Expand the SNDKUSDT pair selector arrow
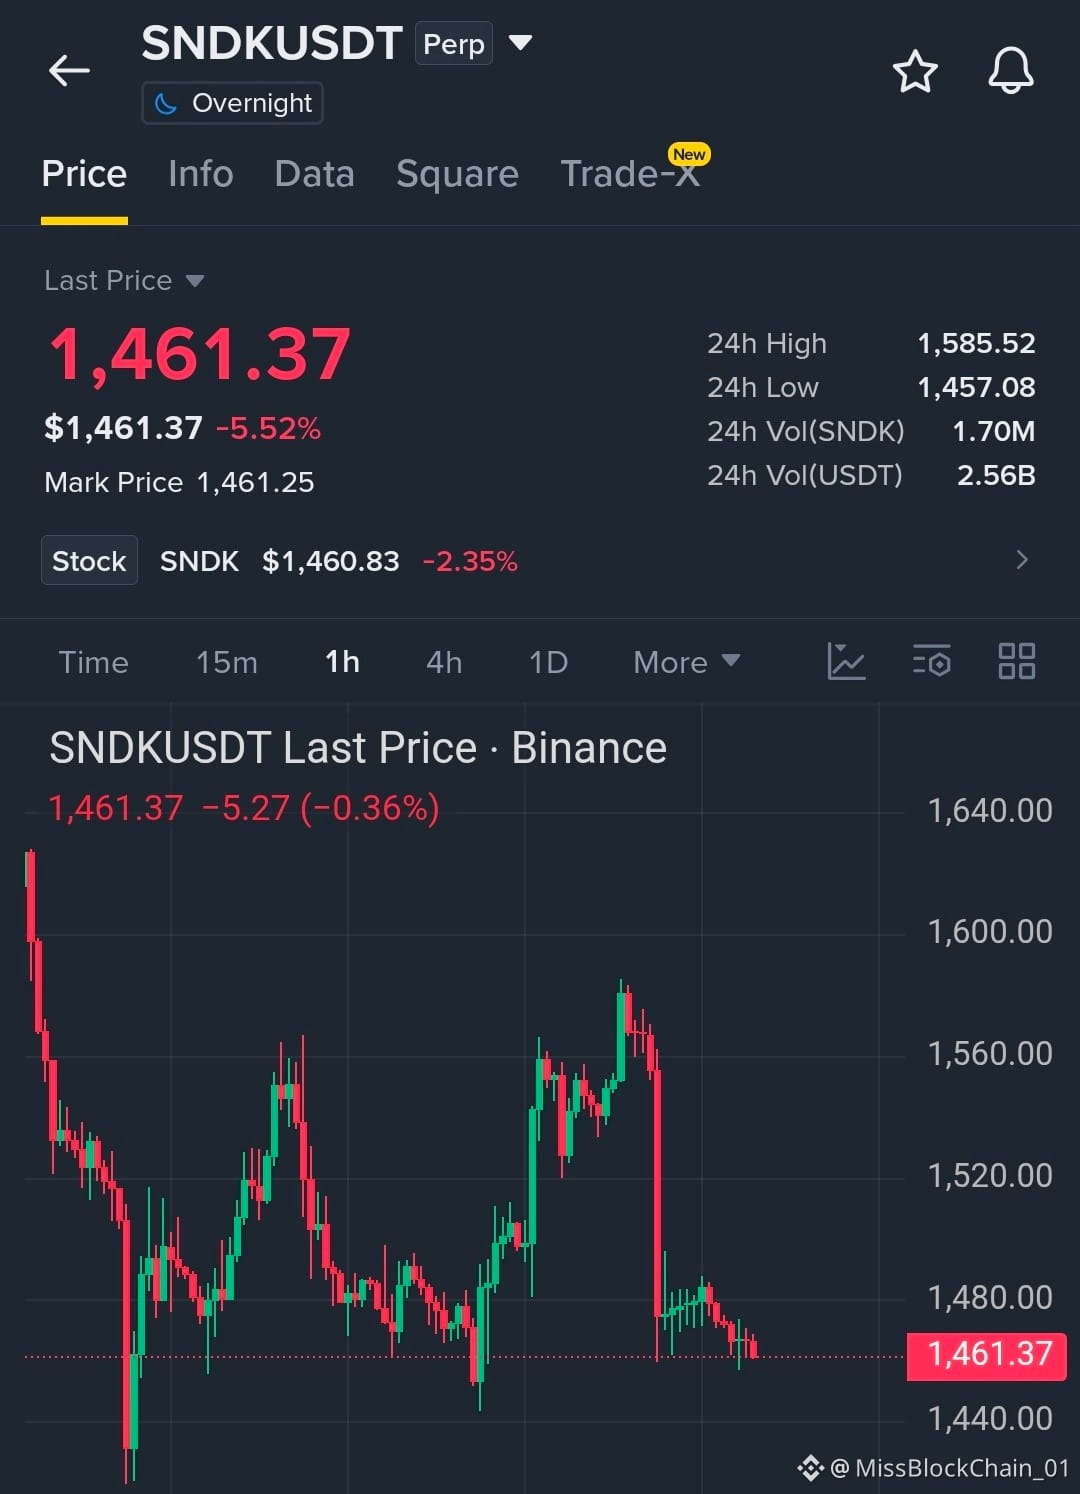 (x=520, y=43)
